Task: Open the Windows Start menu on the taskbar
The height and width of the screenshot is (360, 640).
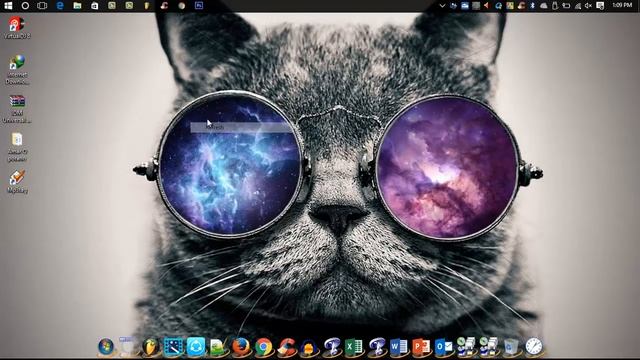Action: 8,6
